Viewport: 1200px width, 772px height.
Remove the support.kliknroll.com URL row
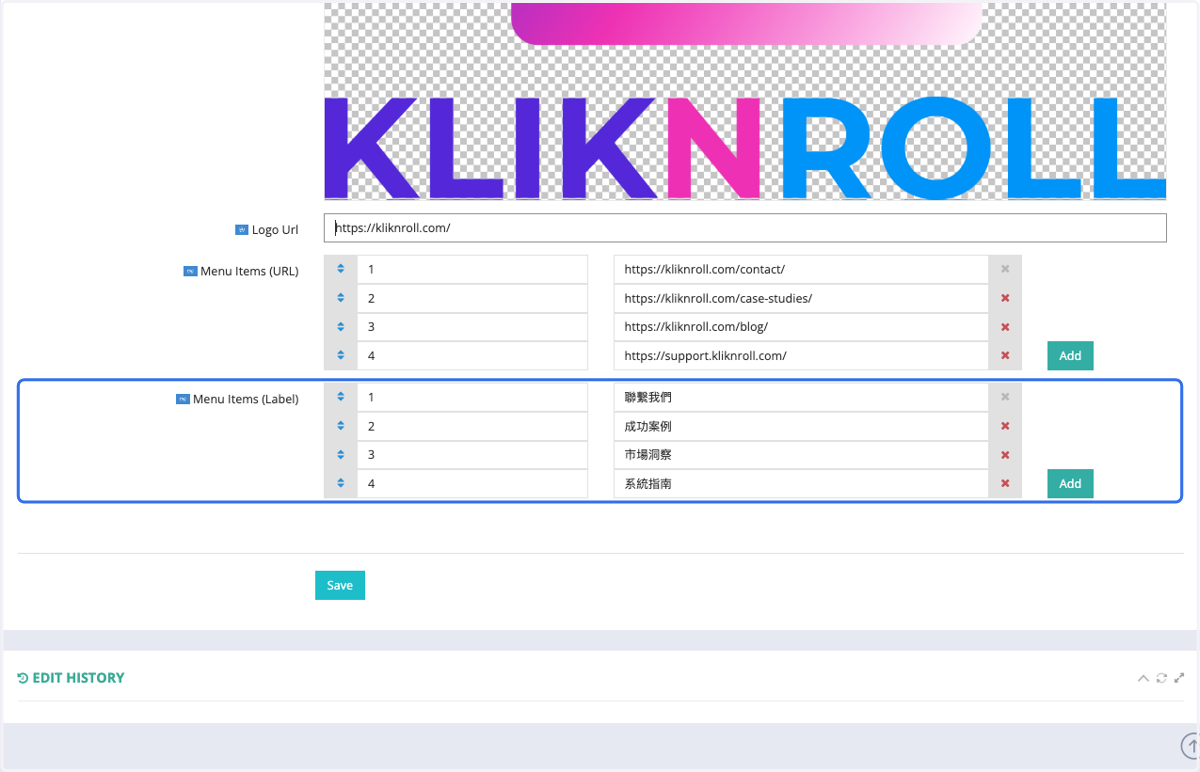click(1005, 355)
